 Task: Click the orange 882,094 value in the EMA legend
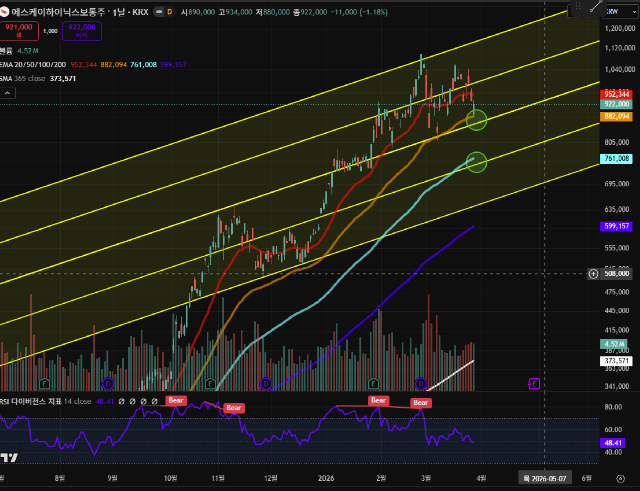click(113, 64)
